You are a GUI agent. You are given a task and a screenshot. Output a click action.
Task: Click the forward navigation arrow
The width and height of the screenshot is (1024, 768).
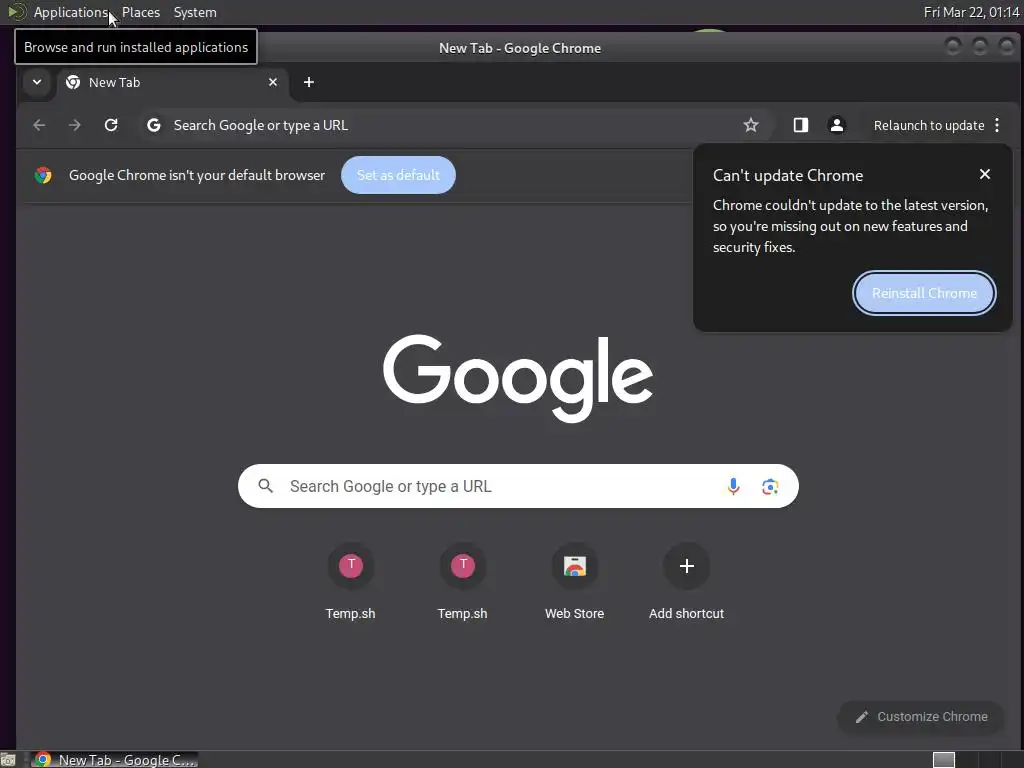[74, 125]
